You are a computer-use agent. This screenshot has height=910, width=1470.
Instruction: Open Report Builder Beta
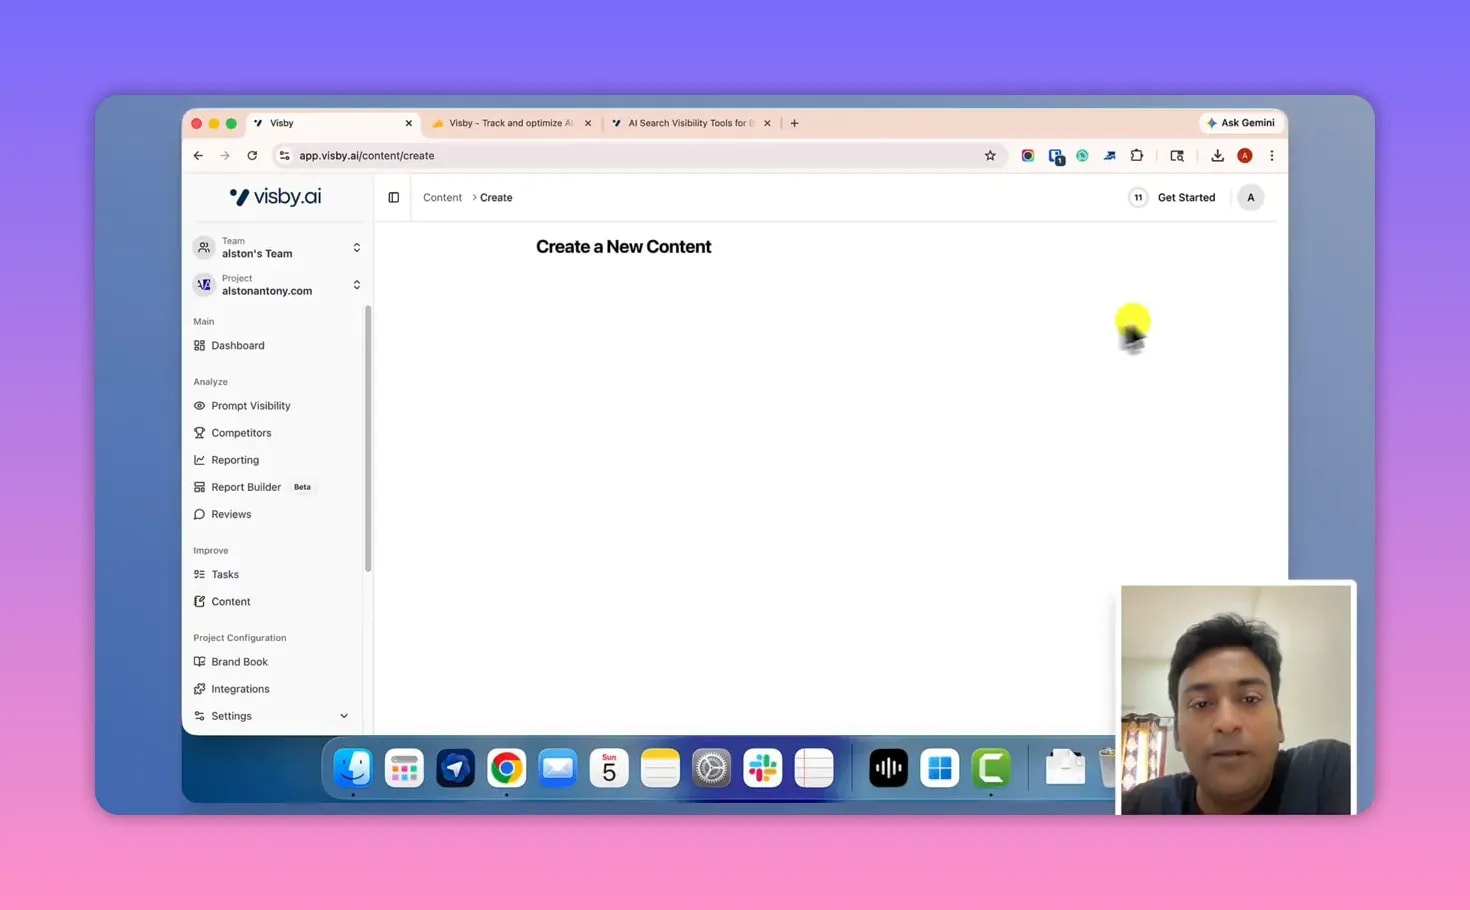point(246,487)
